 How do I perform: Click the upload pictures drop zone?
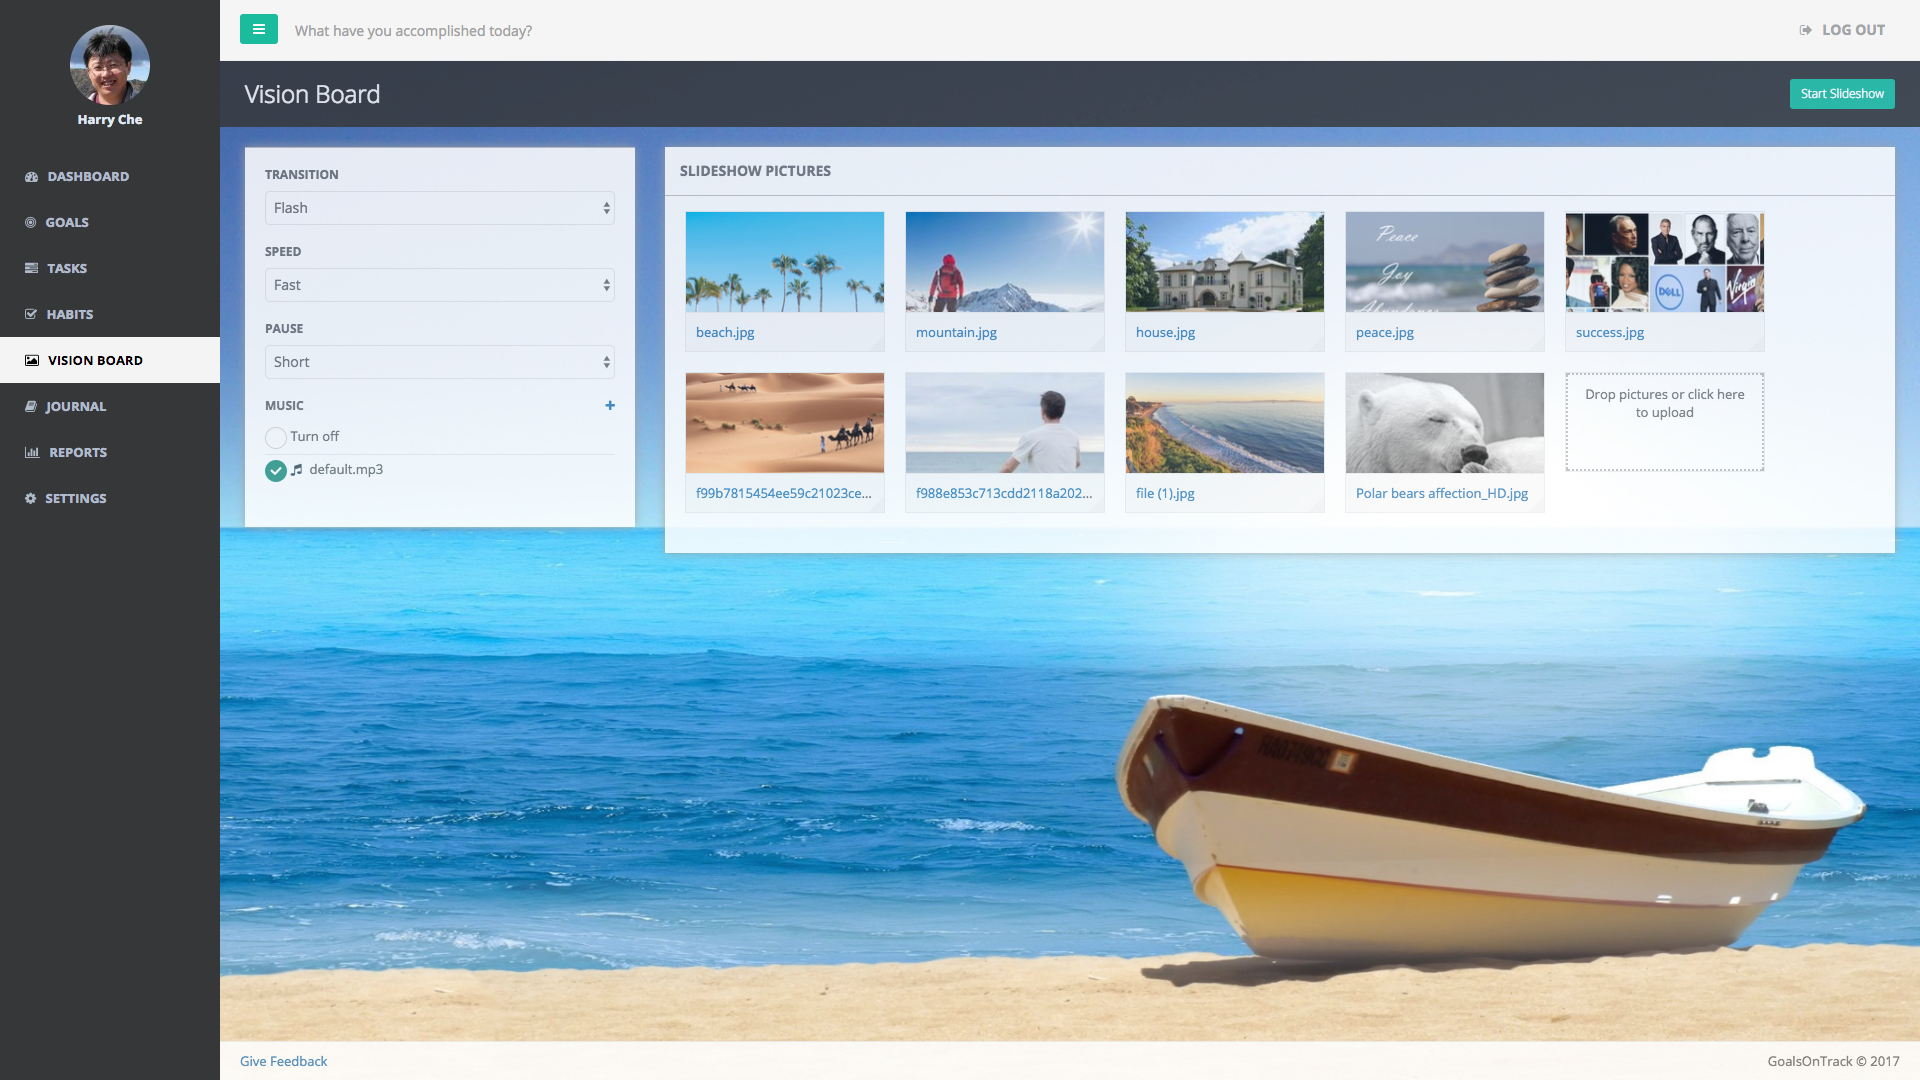[1665, 422]
